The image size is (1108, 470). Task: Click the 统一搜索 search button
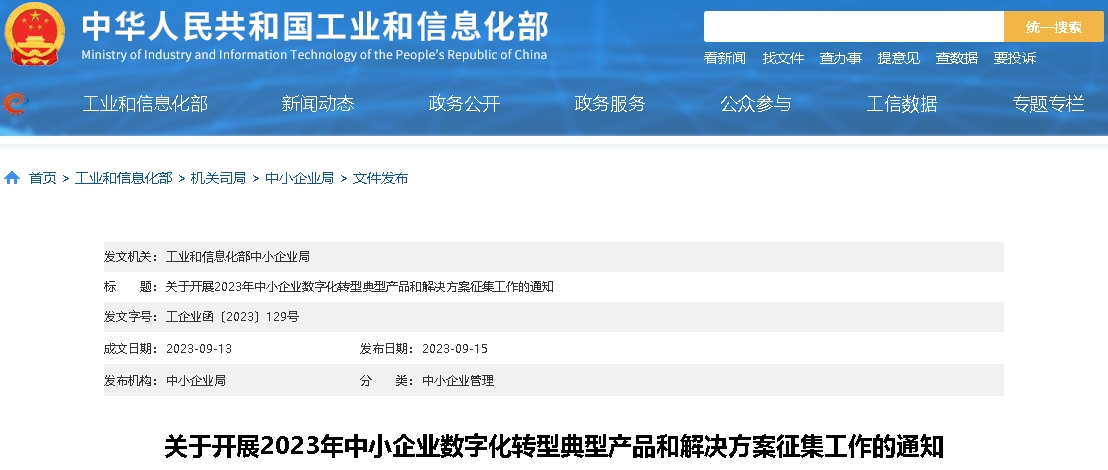(x=1054, y=27)
